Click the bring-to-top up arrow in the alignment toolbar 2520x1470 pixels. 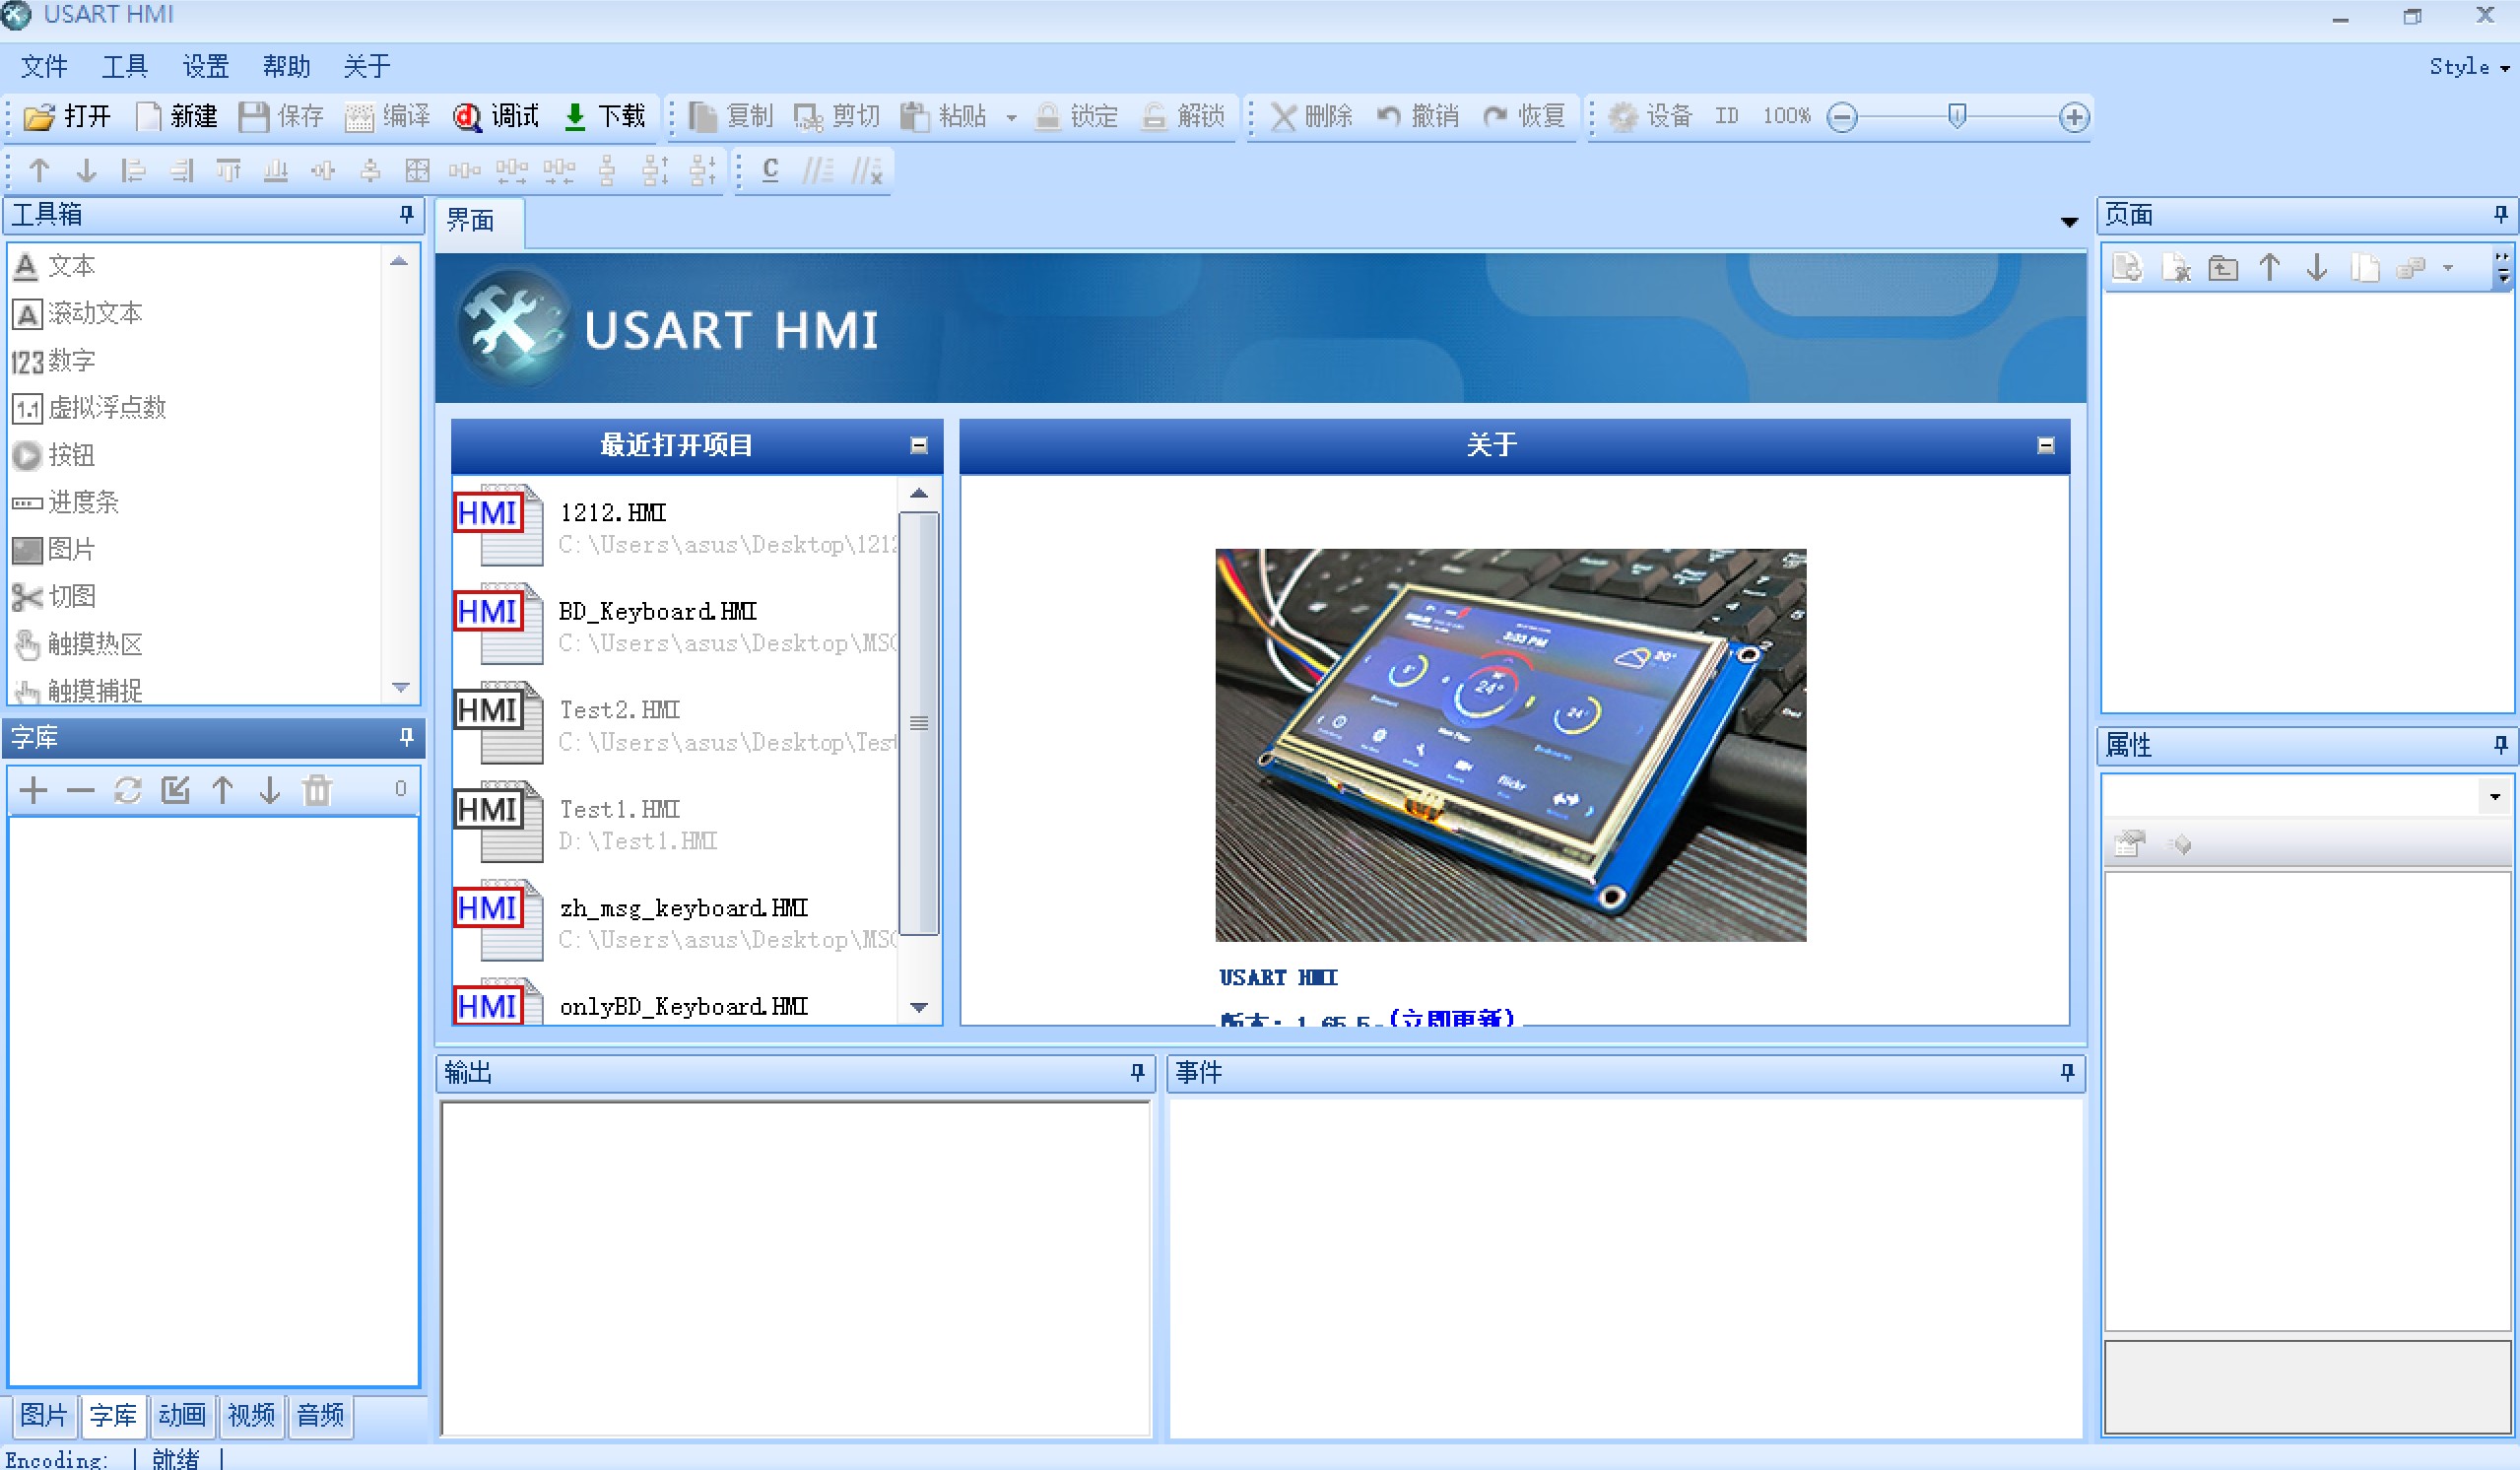point(39,171)
